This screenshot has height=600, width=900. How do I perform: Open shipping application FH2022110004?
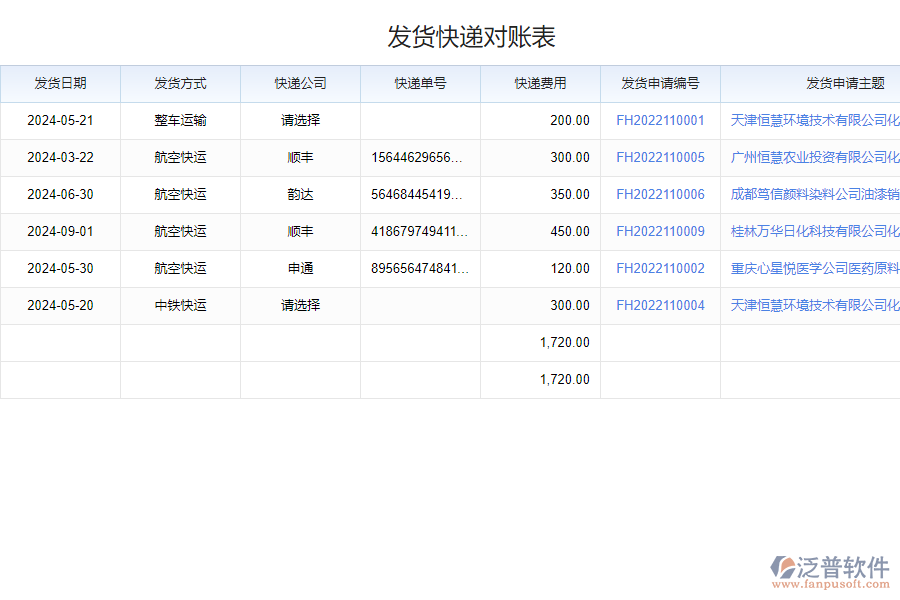pyautogui.click(x=661, y=305)
